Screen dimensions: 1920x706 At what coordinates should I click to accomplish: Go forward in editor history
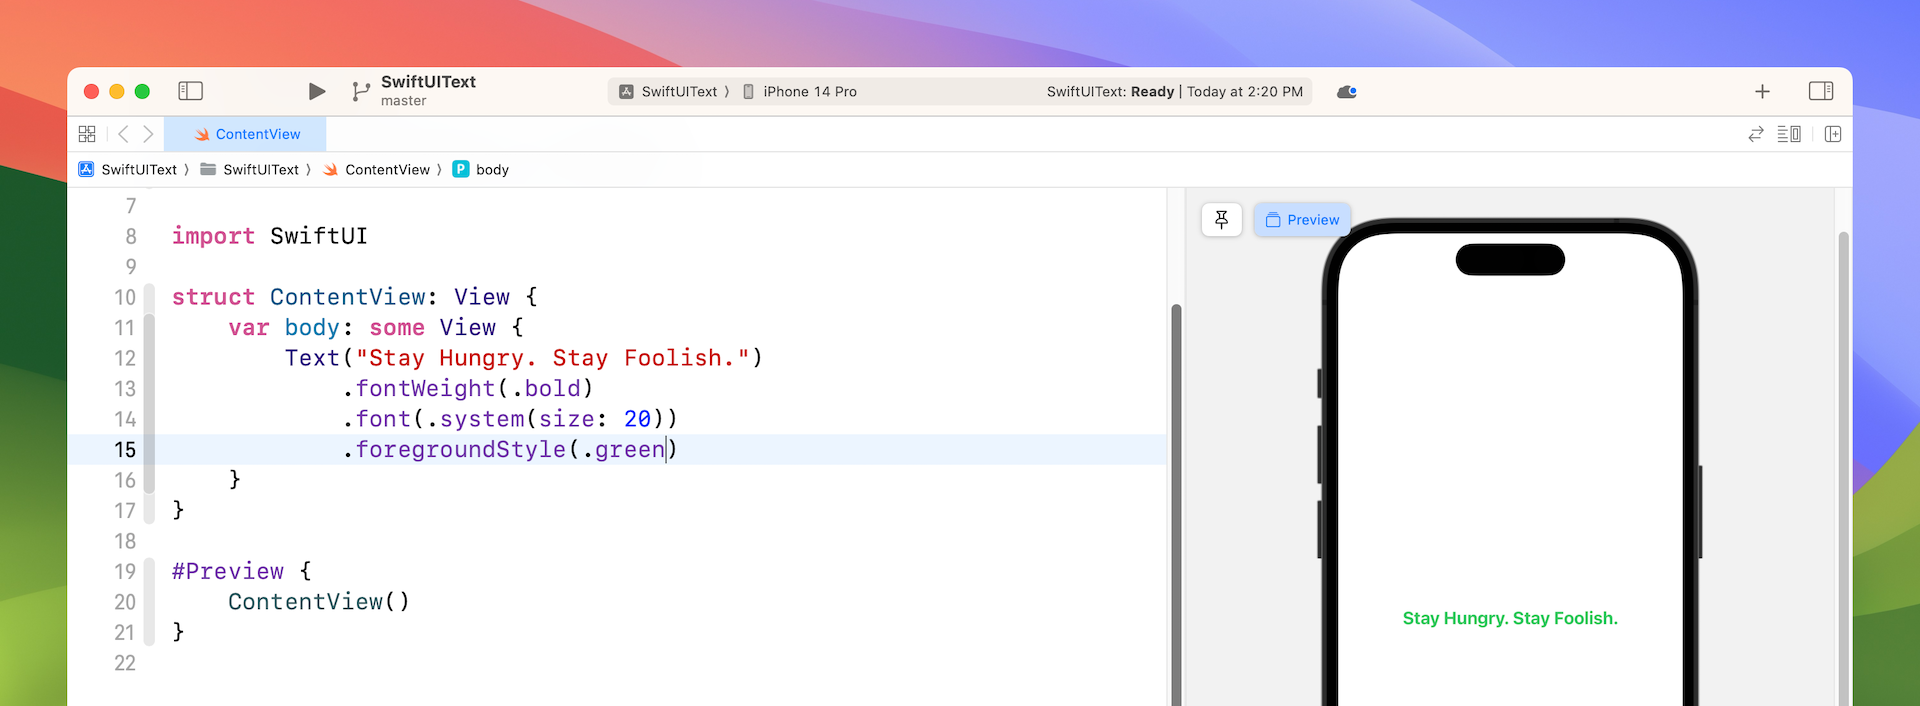[148, 134]
